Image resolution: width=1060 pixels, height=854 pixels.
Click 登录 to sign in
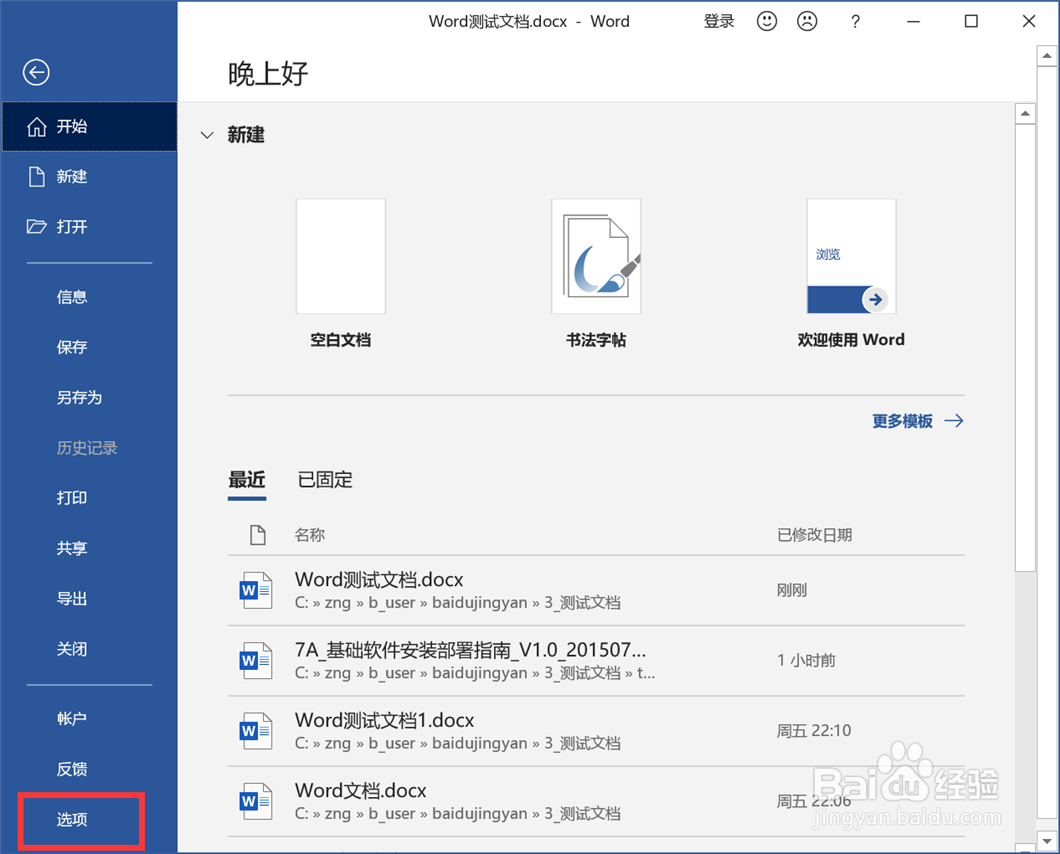[x=719, y=21]
